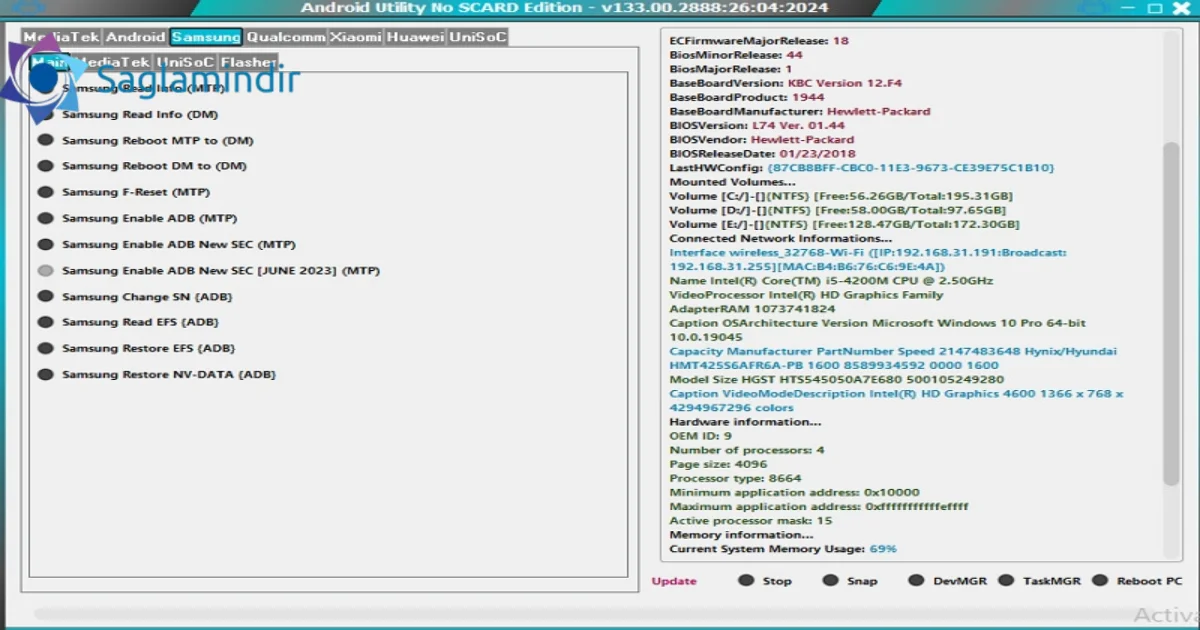Screen dimensions: 1200x630
Task: Select Samsung Restore EFS {ADB}
Action: pos(136,348)
